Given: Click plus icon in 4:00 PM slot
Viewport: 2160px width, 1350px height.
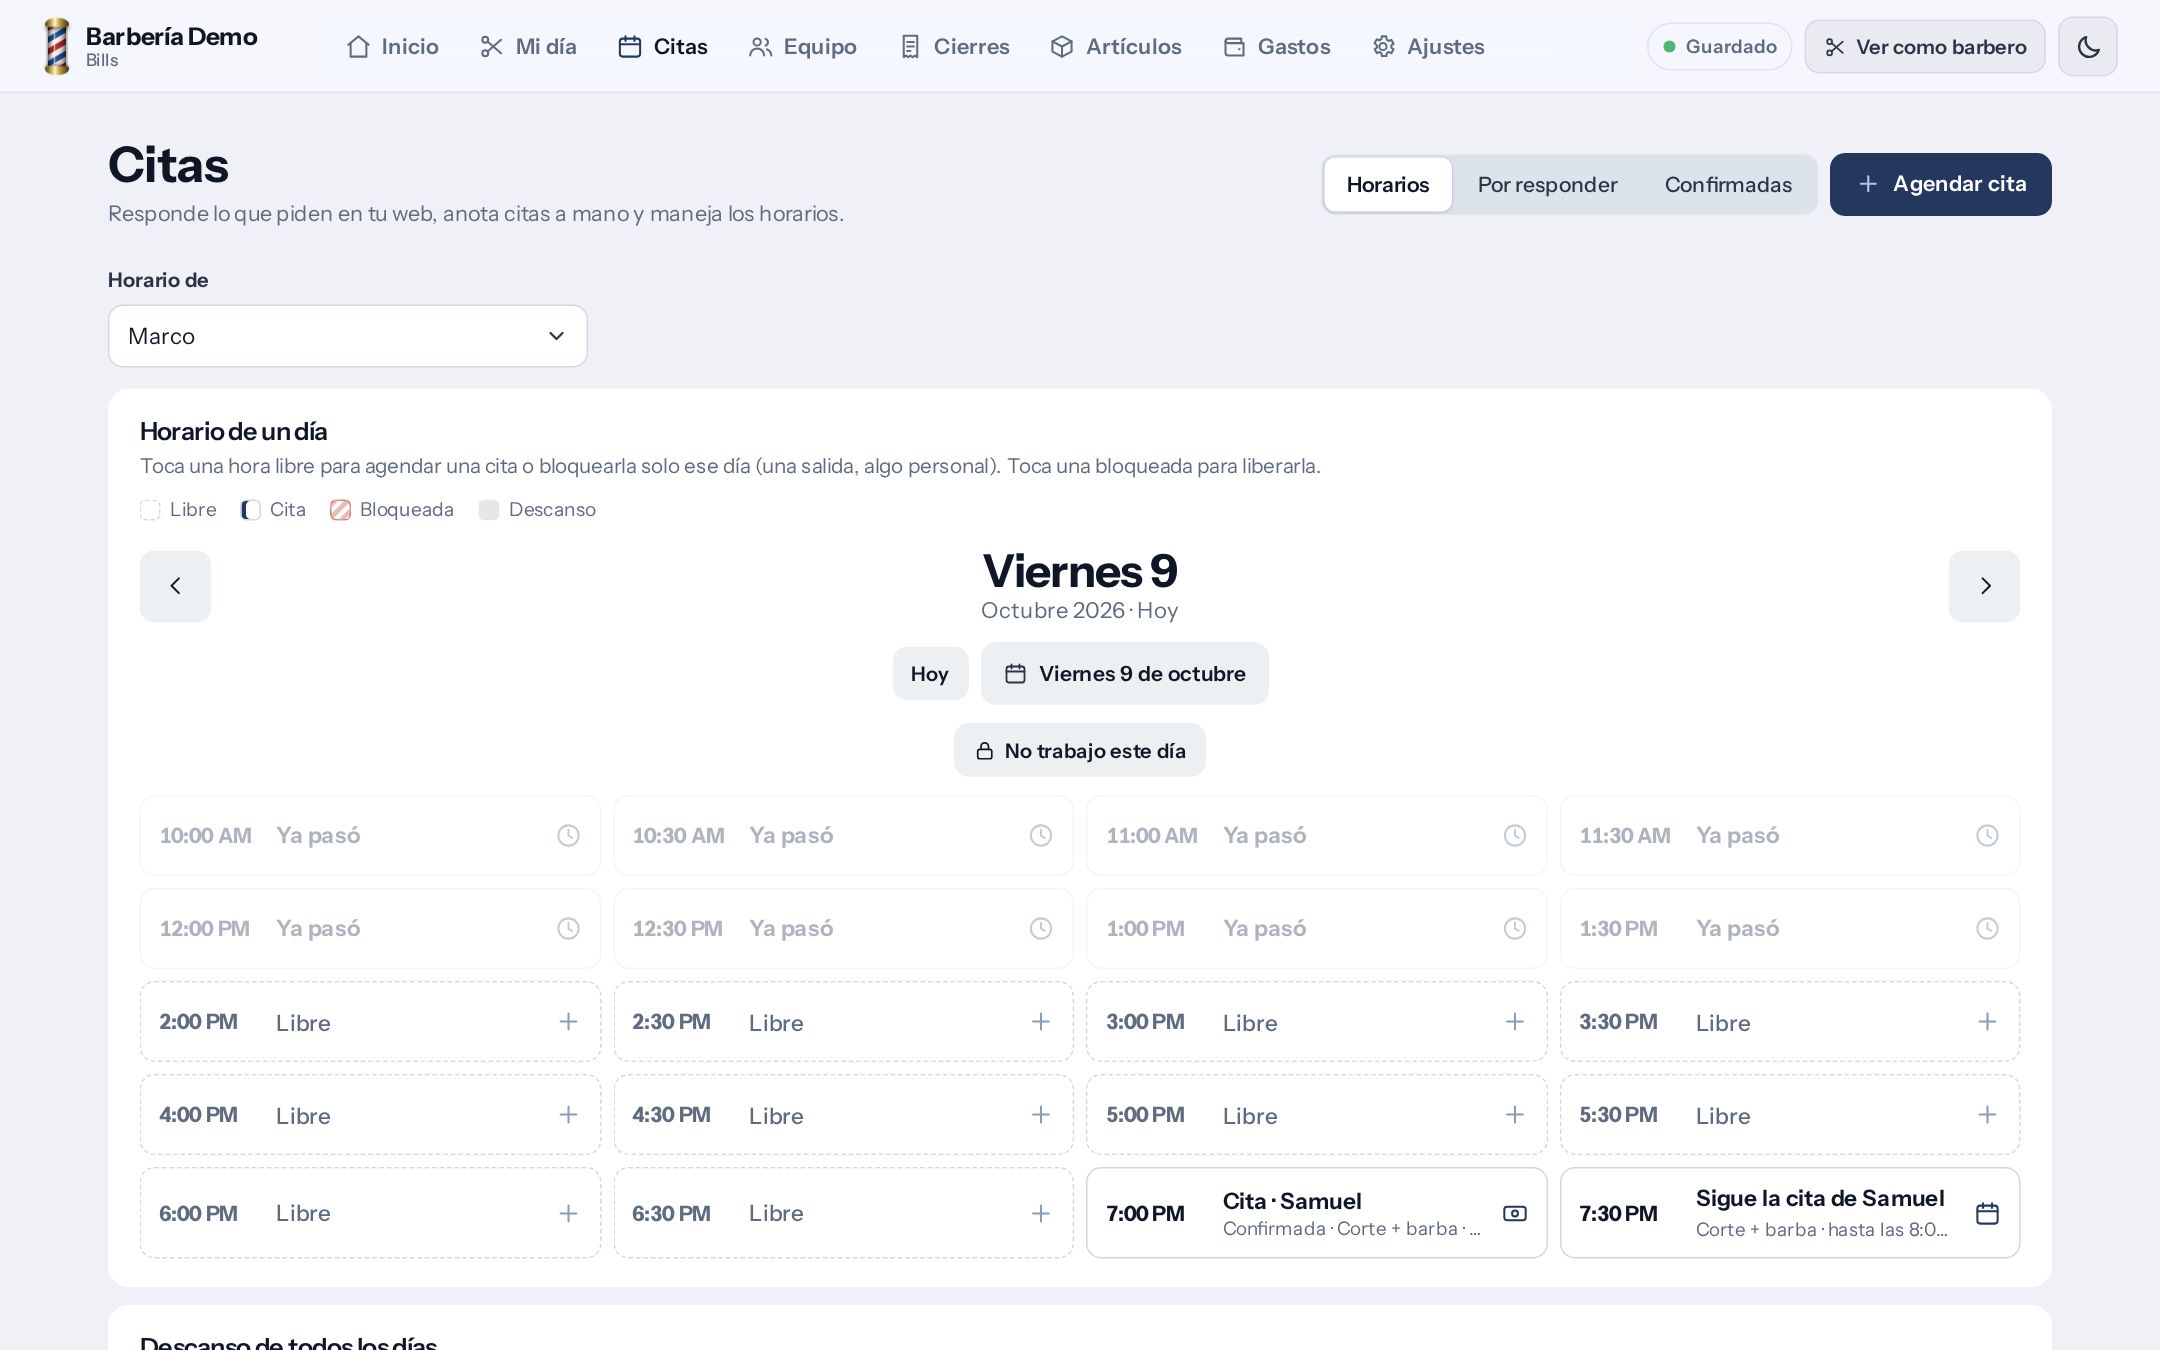Looking at the screenshot, I should pos(568,1114).
